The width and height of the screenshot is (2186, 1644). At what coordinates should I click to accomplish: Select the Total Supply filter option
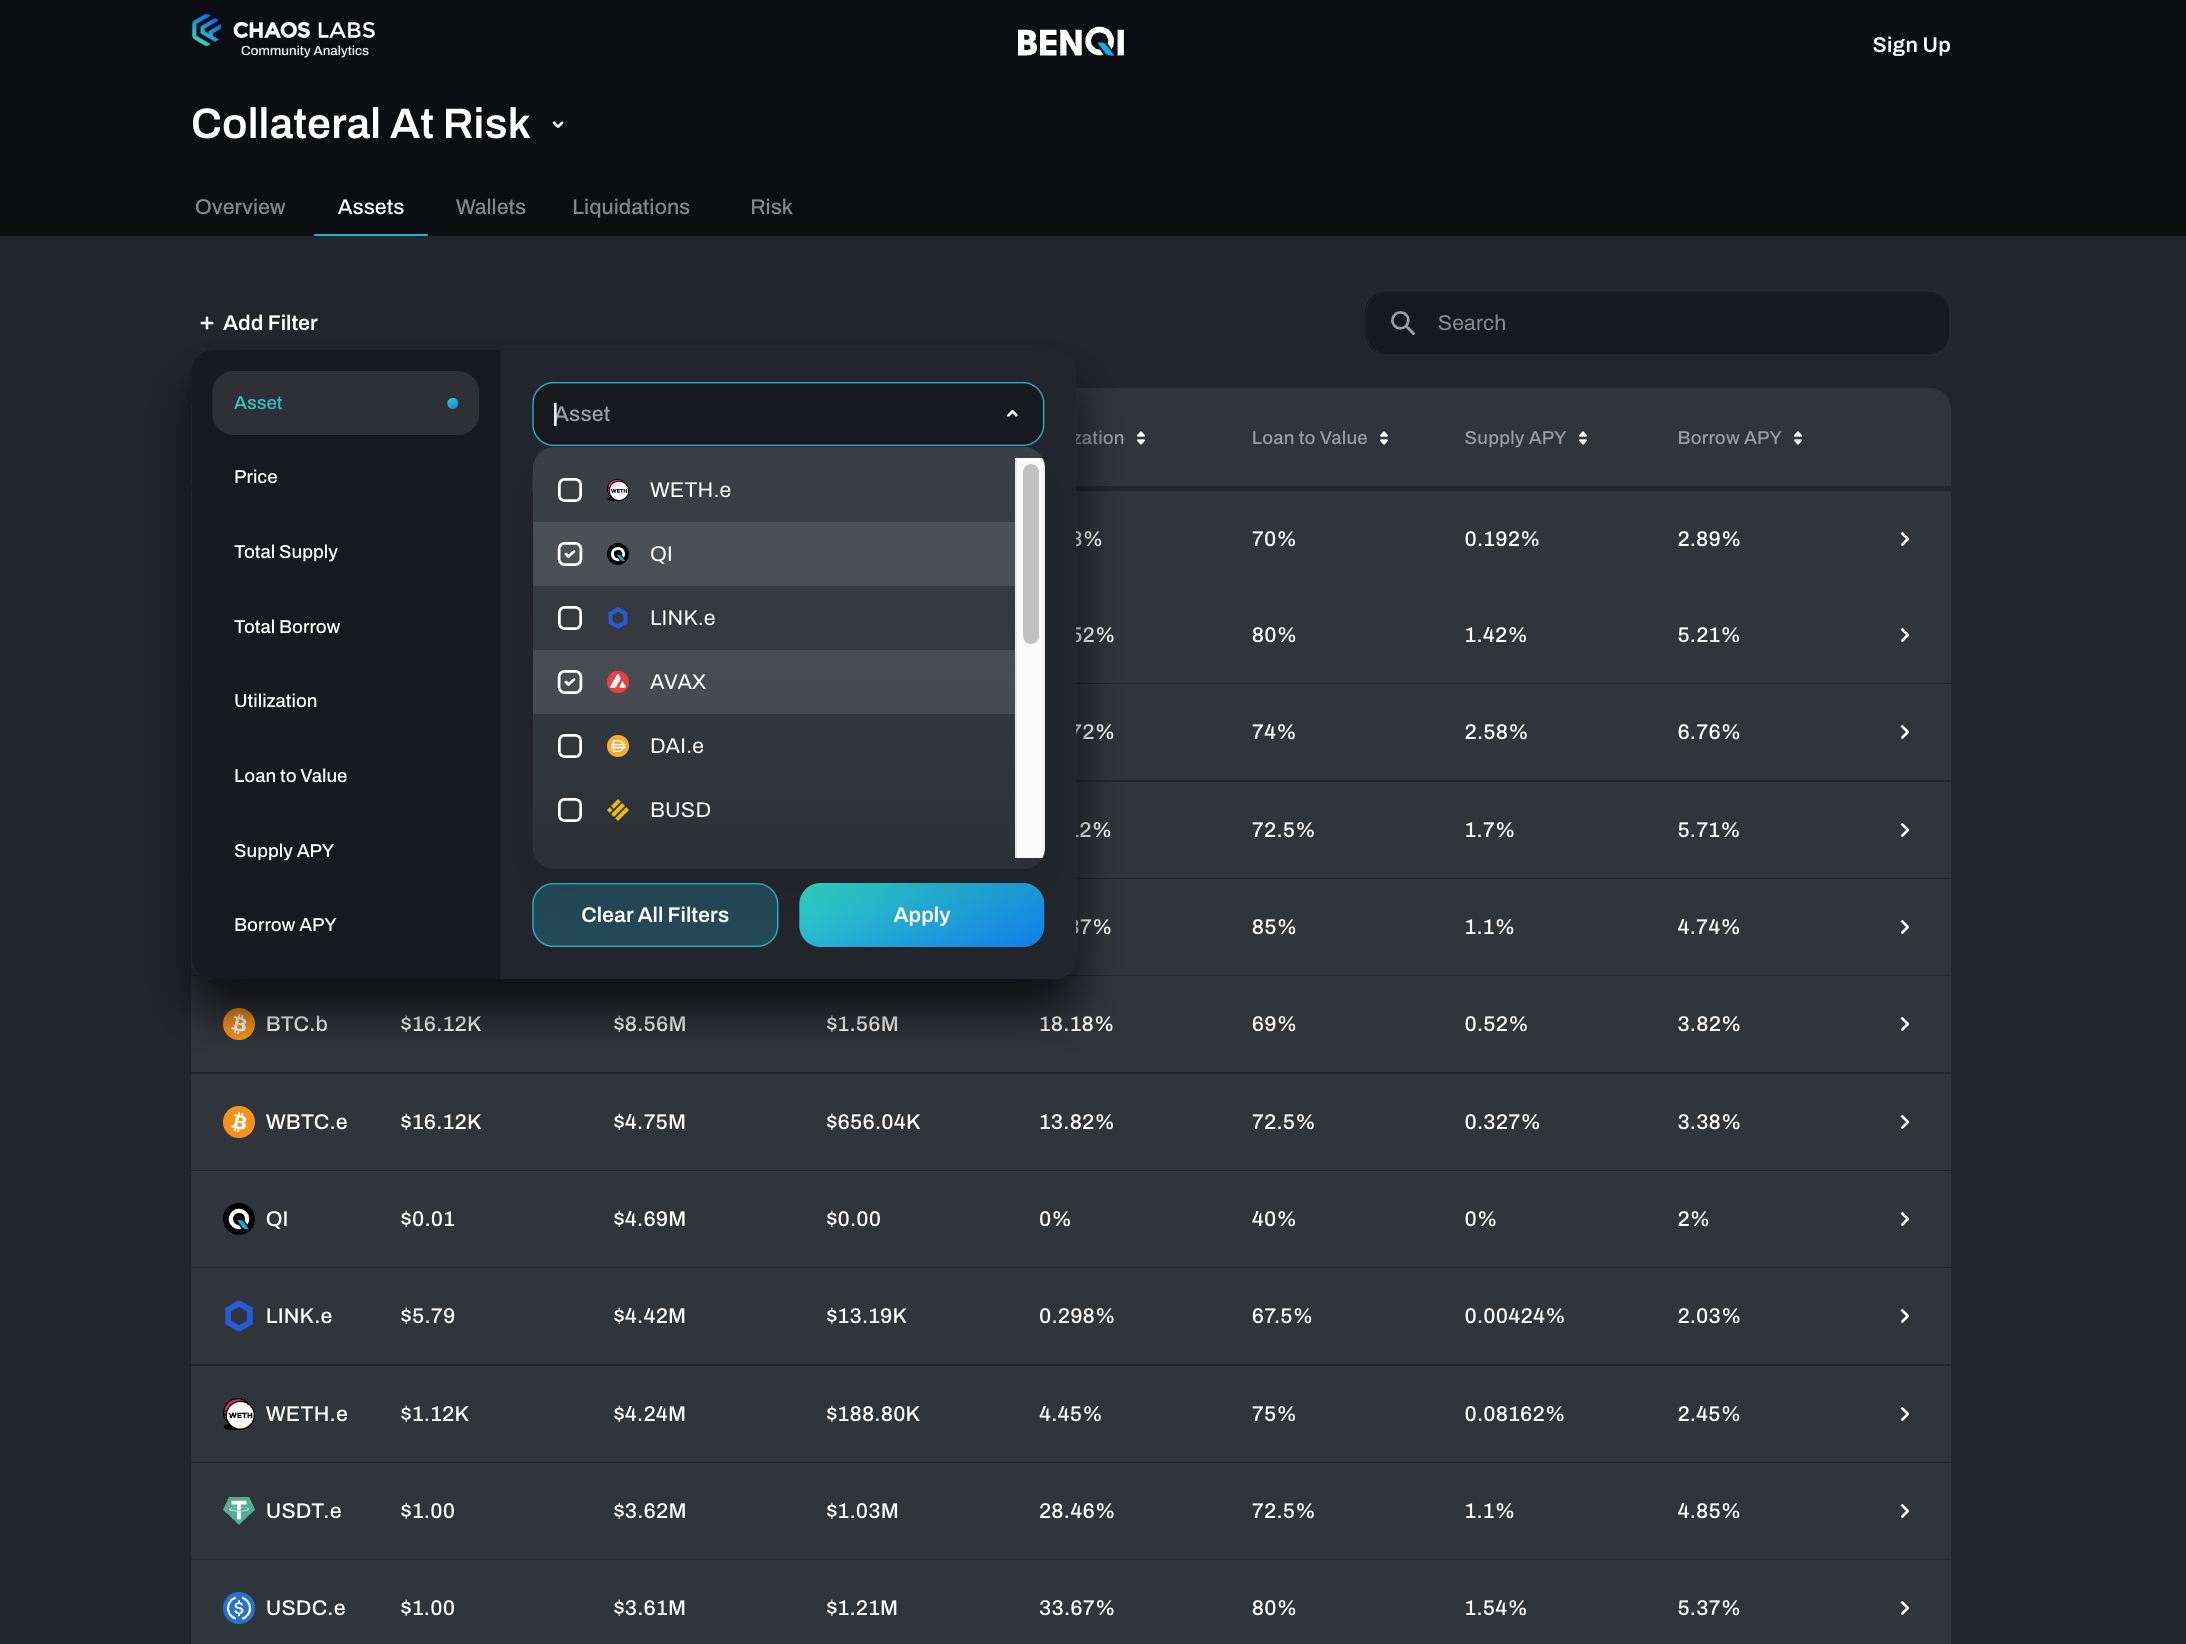[x=286, y=552]
